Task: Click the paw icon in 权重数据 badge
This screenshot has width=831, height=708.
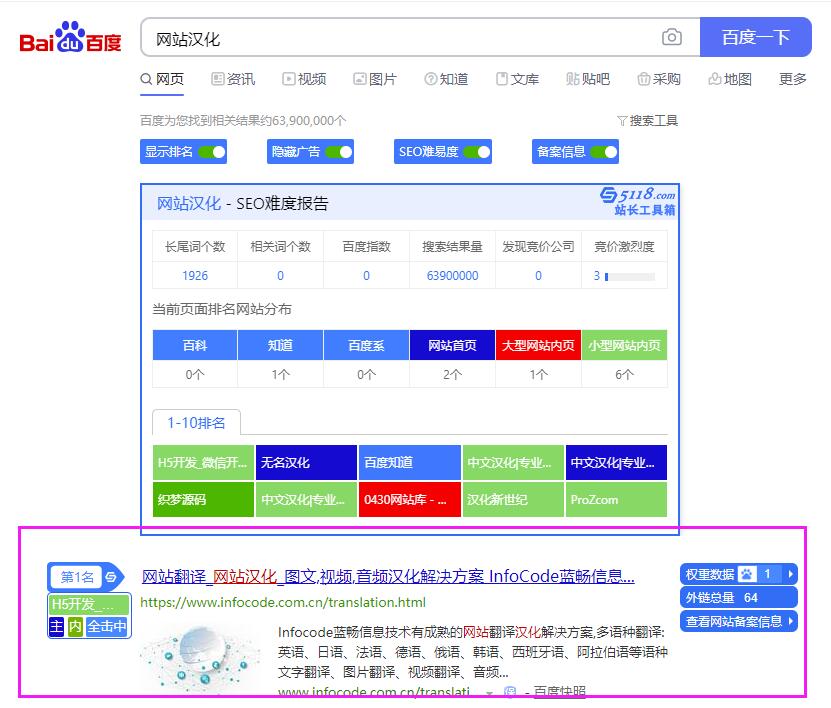Action: 747,574
